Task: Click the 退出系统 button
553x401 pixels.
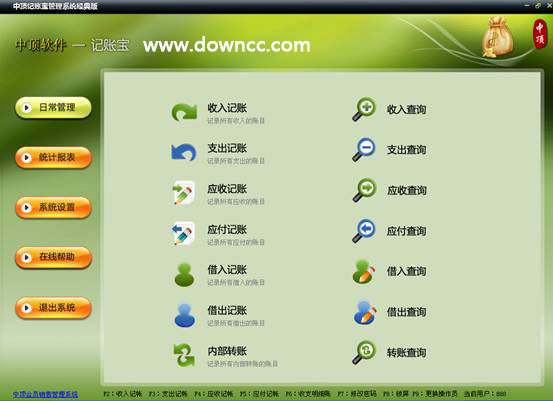Action: pyautogui.click(x=54, y=308)
